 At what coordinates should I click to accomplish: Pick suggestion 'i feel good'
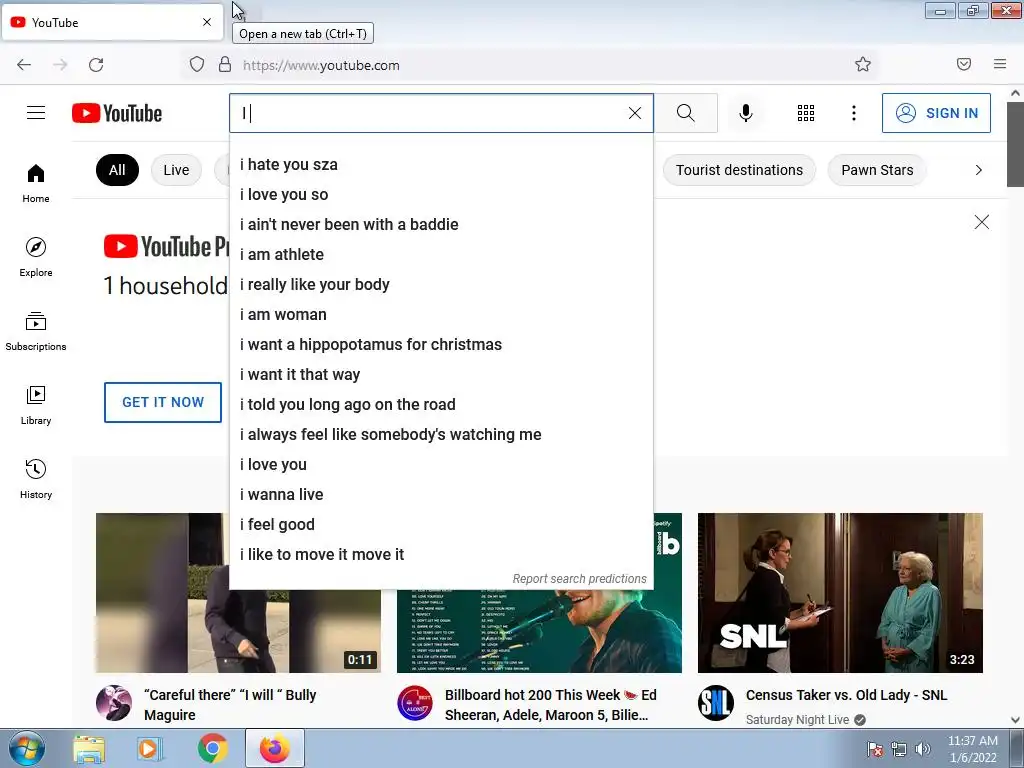pyautogui.click(x=441, y=525)
